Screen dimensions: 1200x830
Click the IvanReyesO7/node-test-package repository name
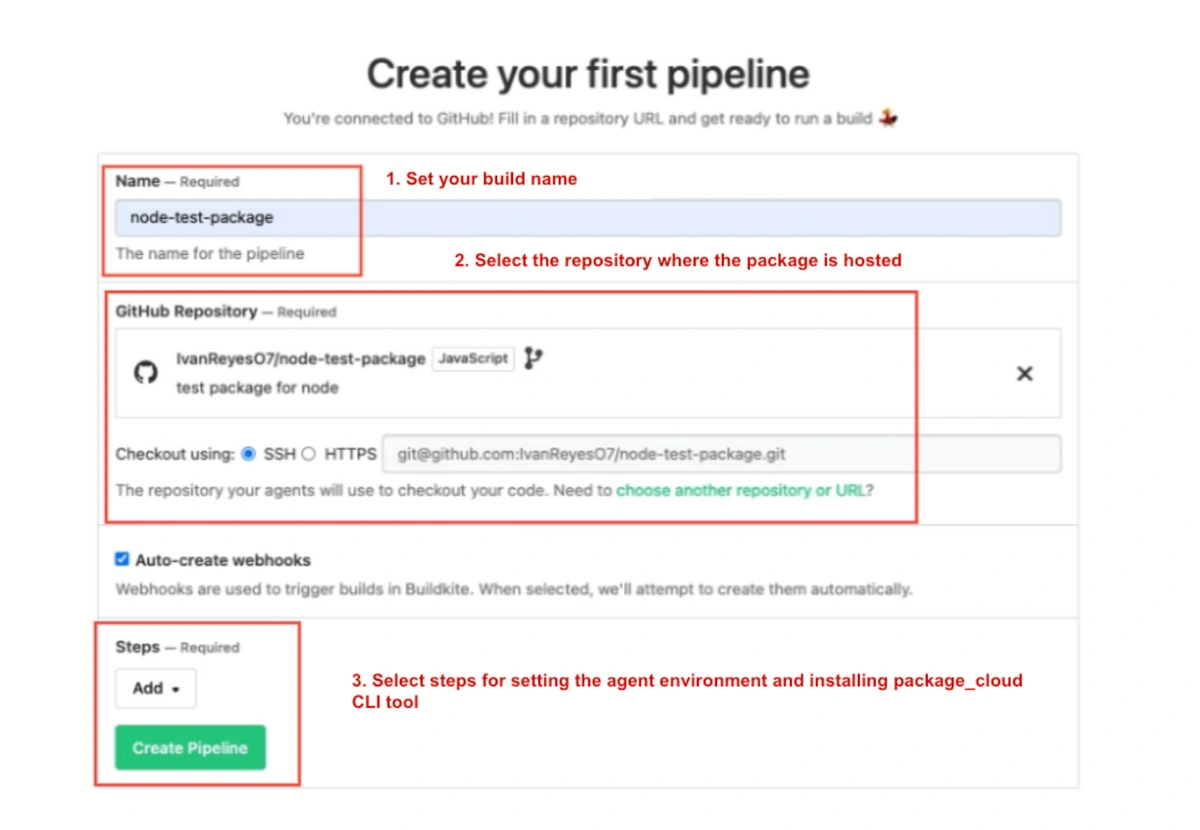(x=301, y=359)
